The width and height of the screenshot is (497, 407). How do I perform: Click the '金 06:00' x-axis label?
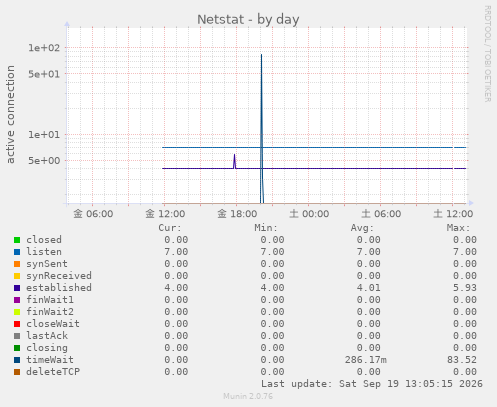pyautogui.click(x=93, y=214)
